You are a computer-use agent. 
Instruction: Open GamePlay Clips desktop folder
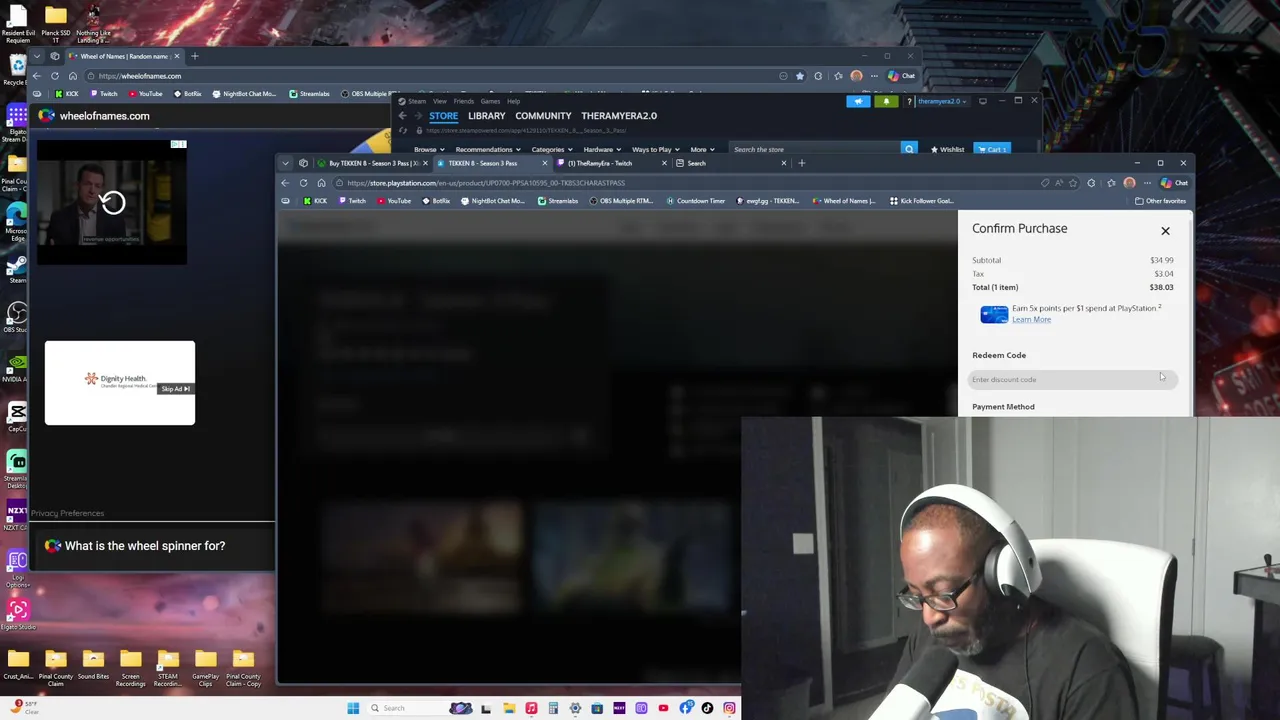205,667
